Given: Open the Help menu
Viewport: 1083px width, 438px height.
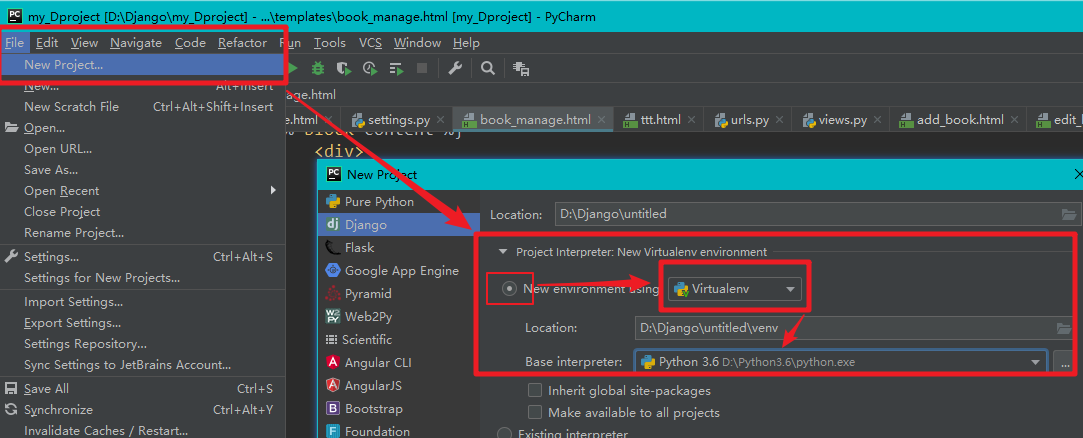Looking at the screenshot, I should pos(466,43).
